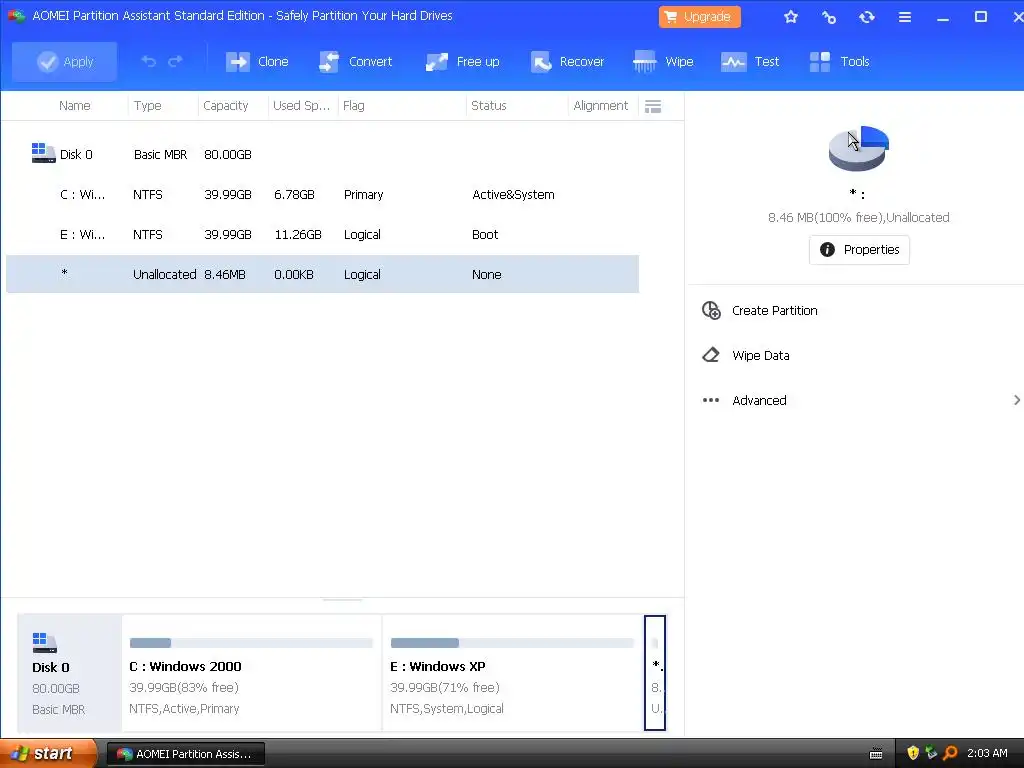Open the Free up tool
The width and height of the screenshot is (1024, 768).
click(462, 61)
